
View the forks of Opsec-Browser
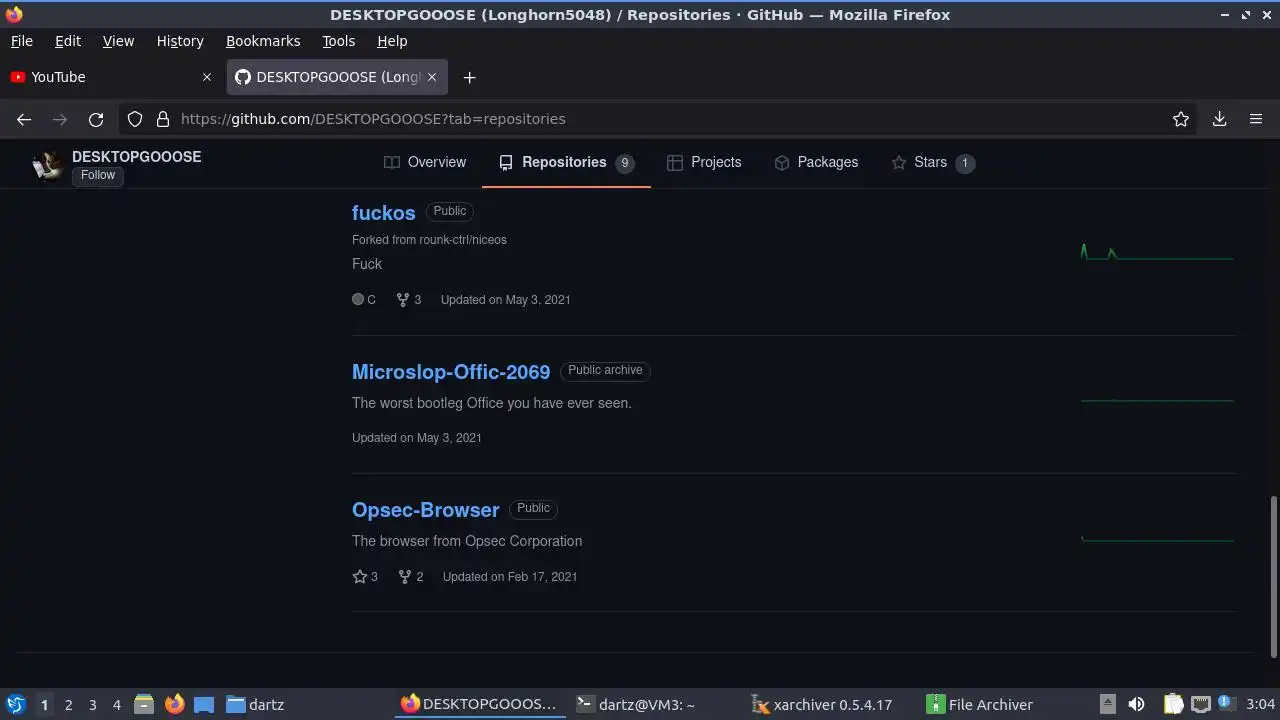pyautogui.click(x=411, y=577)
